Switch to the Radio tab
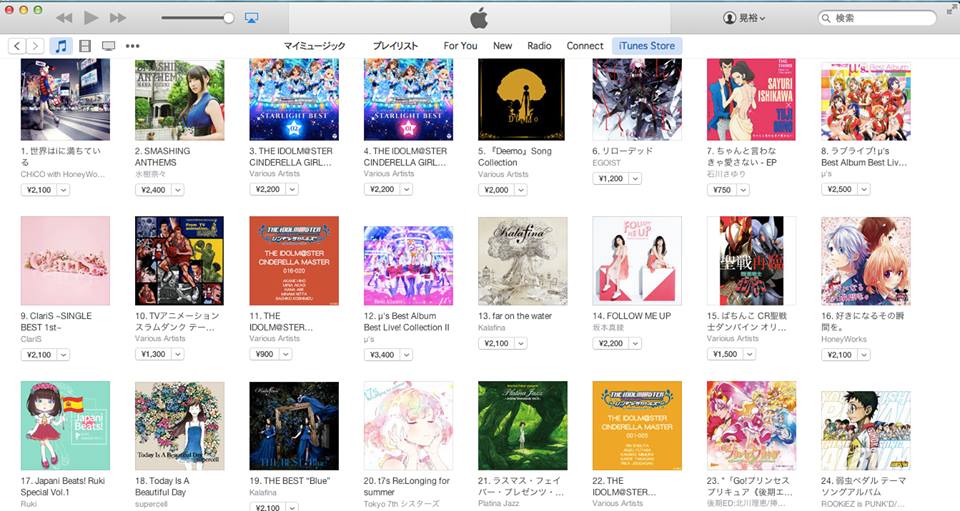Screen dimensions: 960x511 click(x=539, y=46)
